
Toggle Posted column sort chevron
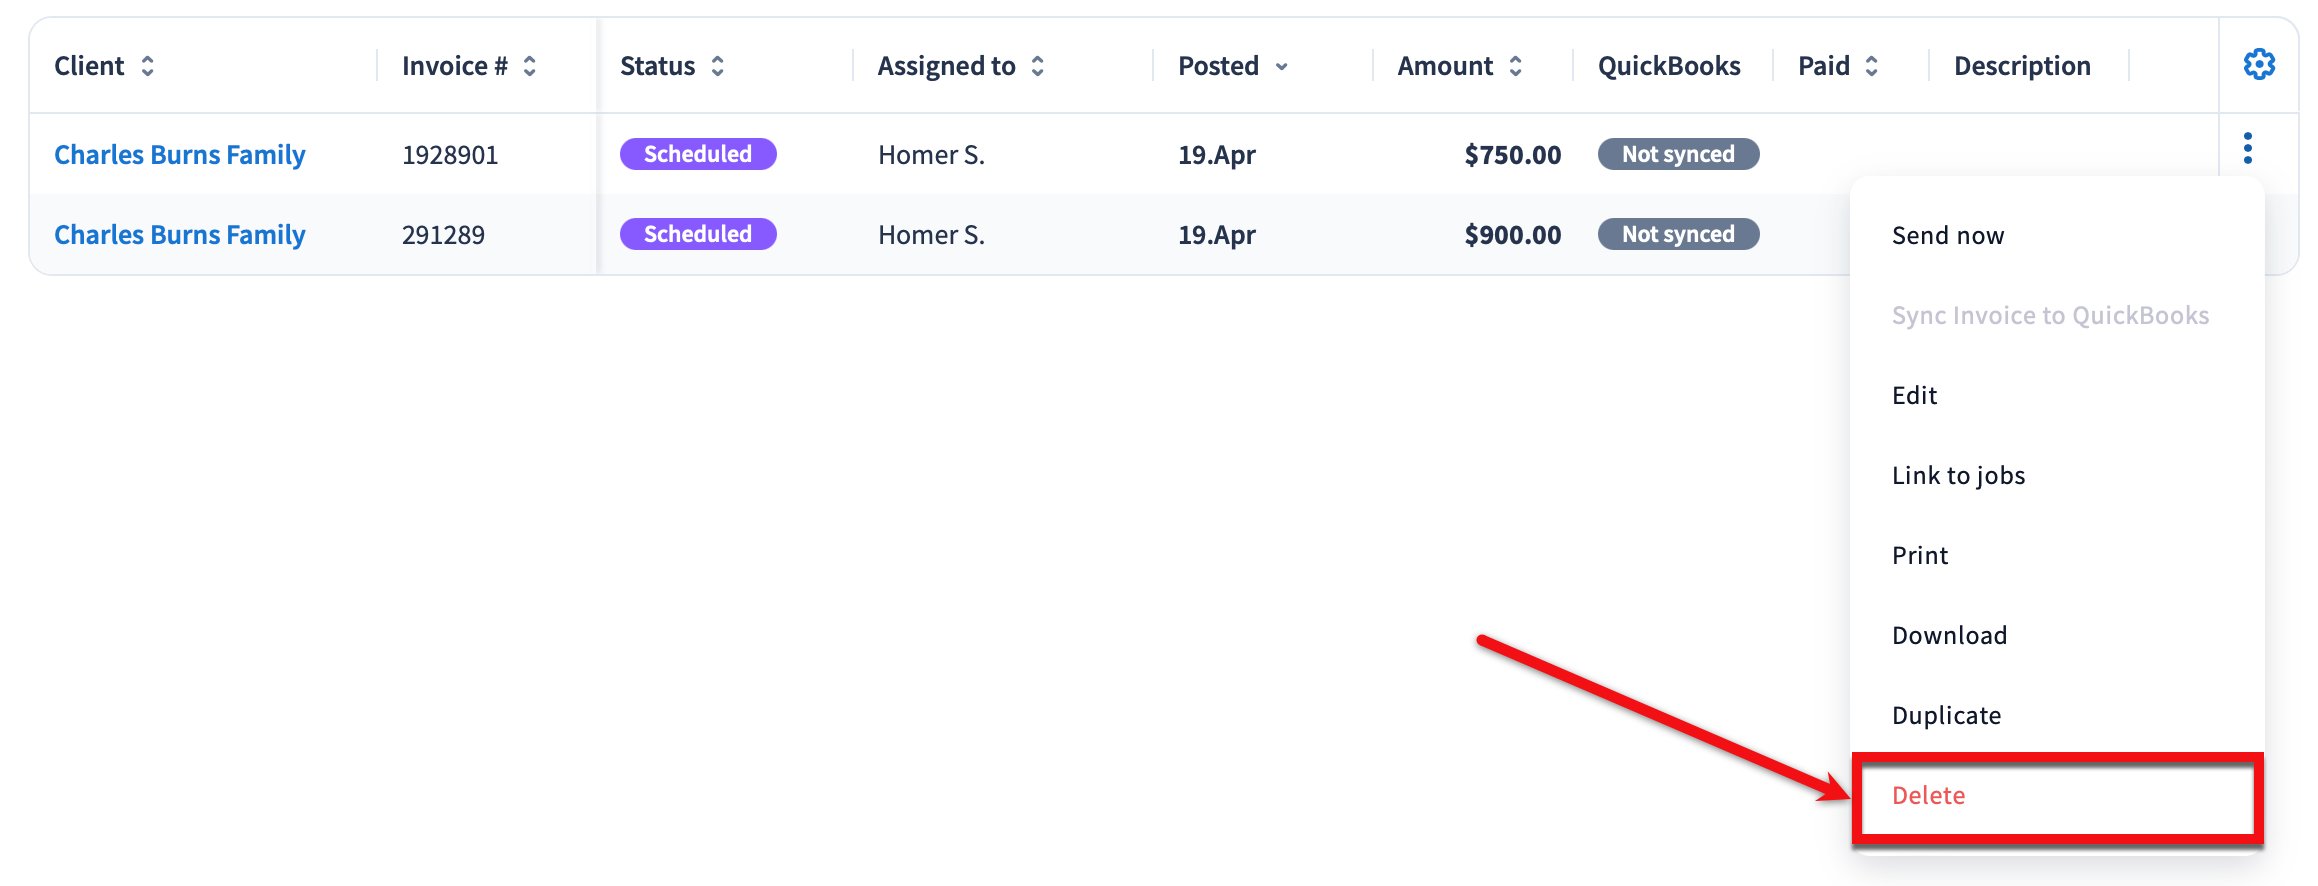point(1282,67)
